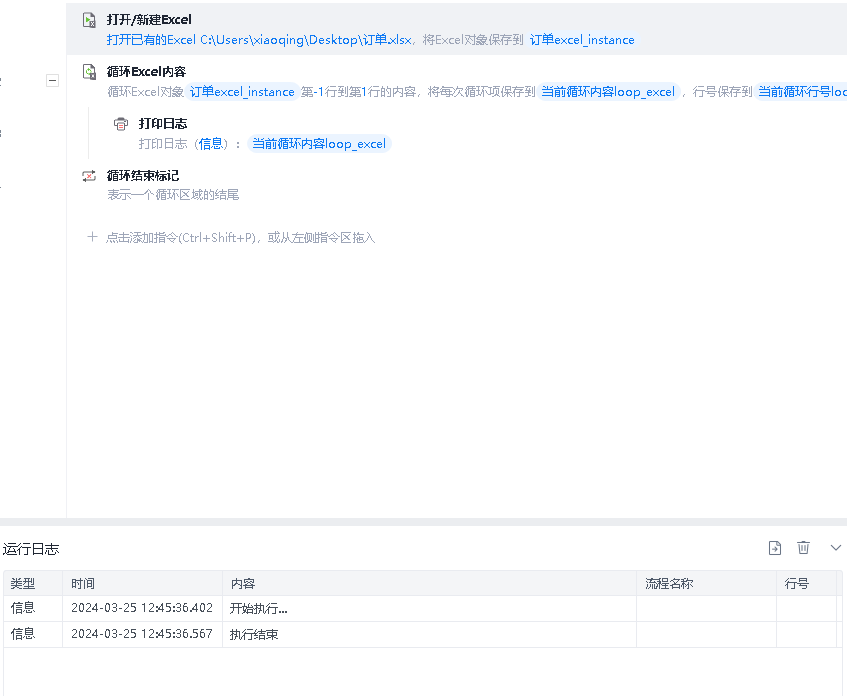Click 订单excel_instance variable in the open step

coord(582,40)
